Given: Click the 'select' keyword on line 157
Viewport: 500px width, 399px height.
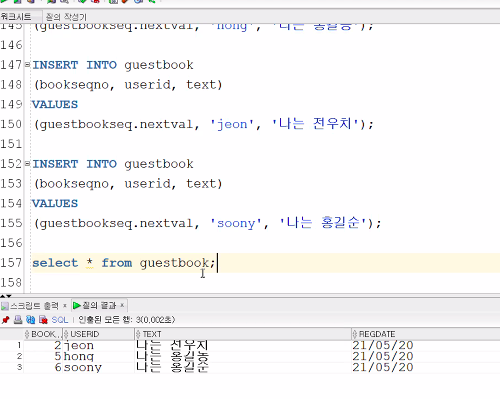Looking at the screenshot, I should (55, 263).
